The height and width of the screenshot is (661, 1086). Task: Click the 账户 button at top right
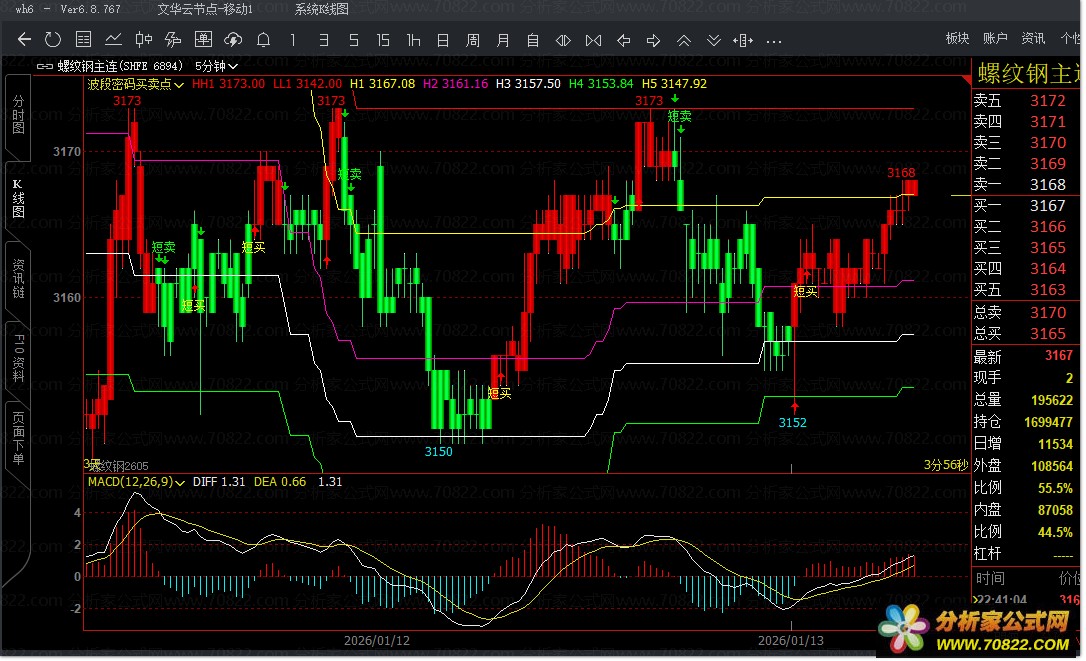pos(995,38)
